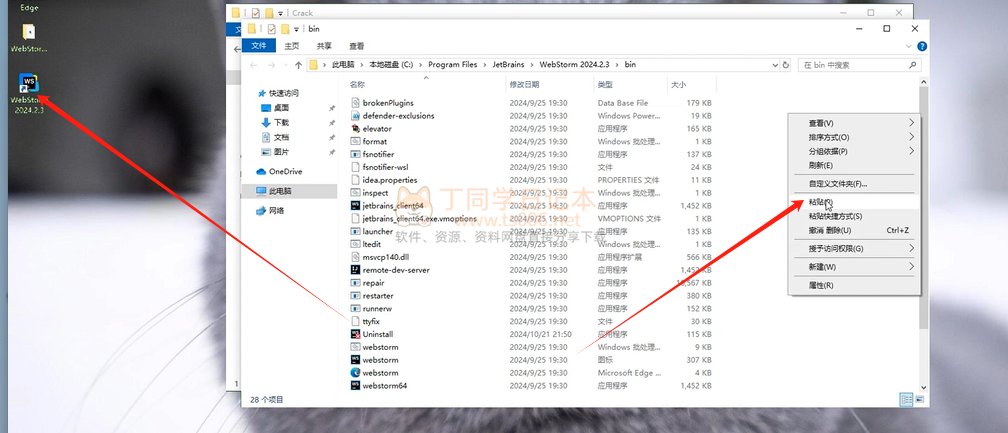
Task: Select the inspect batch file icon
Action: (x=356, y=193)
